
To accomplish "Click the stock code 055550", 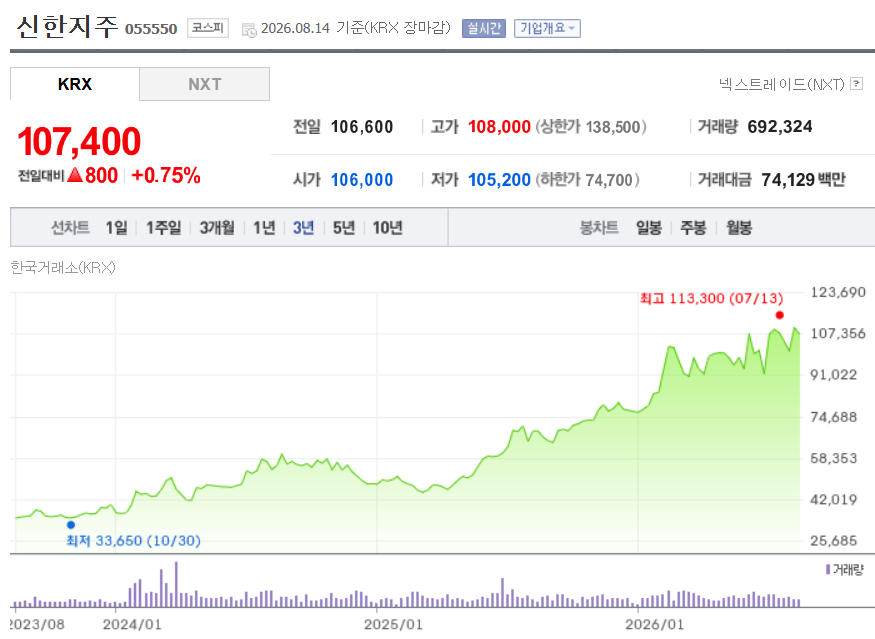I will 151,29.
